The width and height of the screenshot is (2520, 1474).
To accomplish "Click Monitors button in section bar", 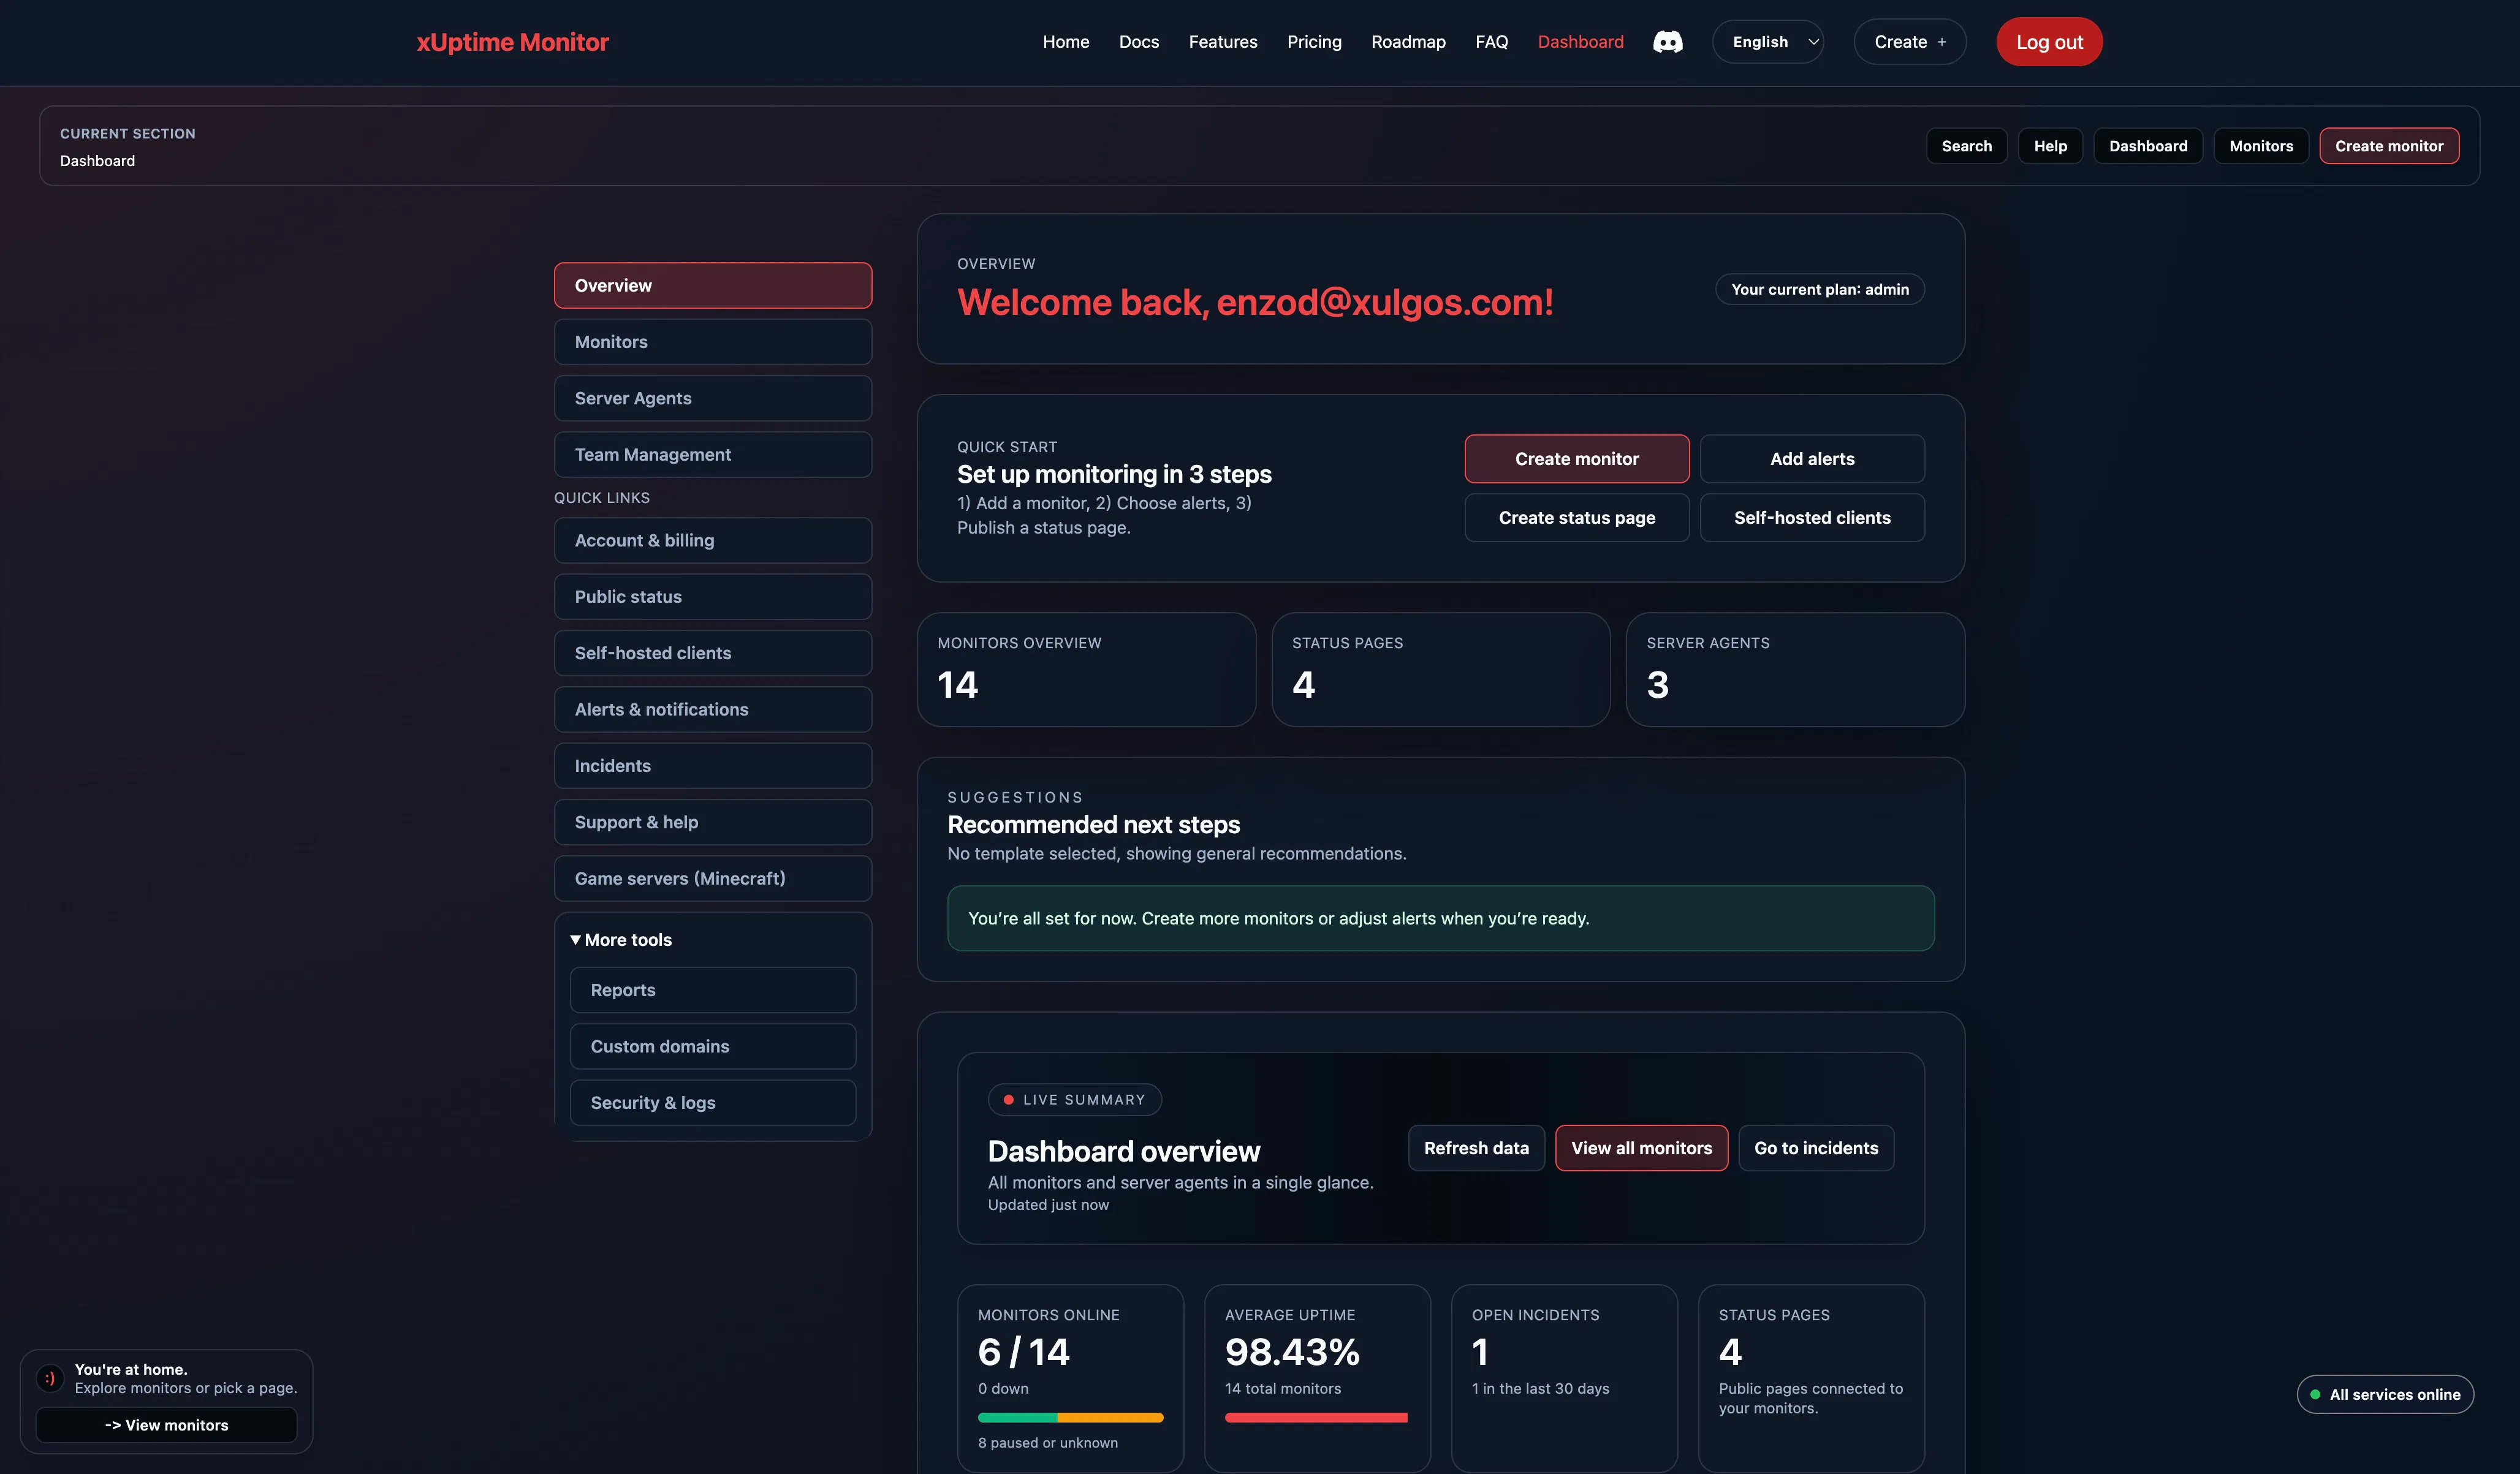I will [x=2261, y=146].
